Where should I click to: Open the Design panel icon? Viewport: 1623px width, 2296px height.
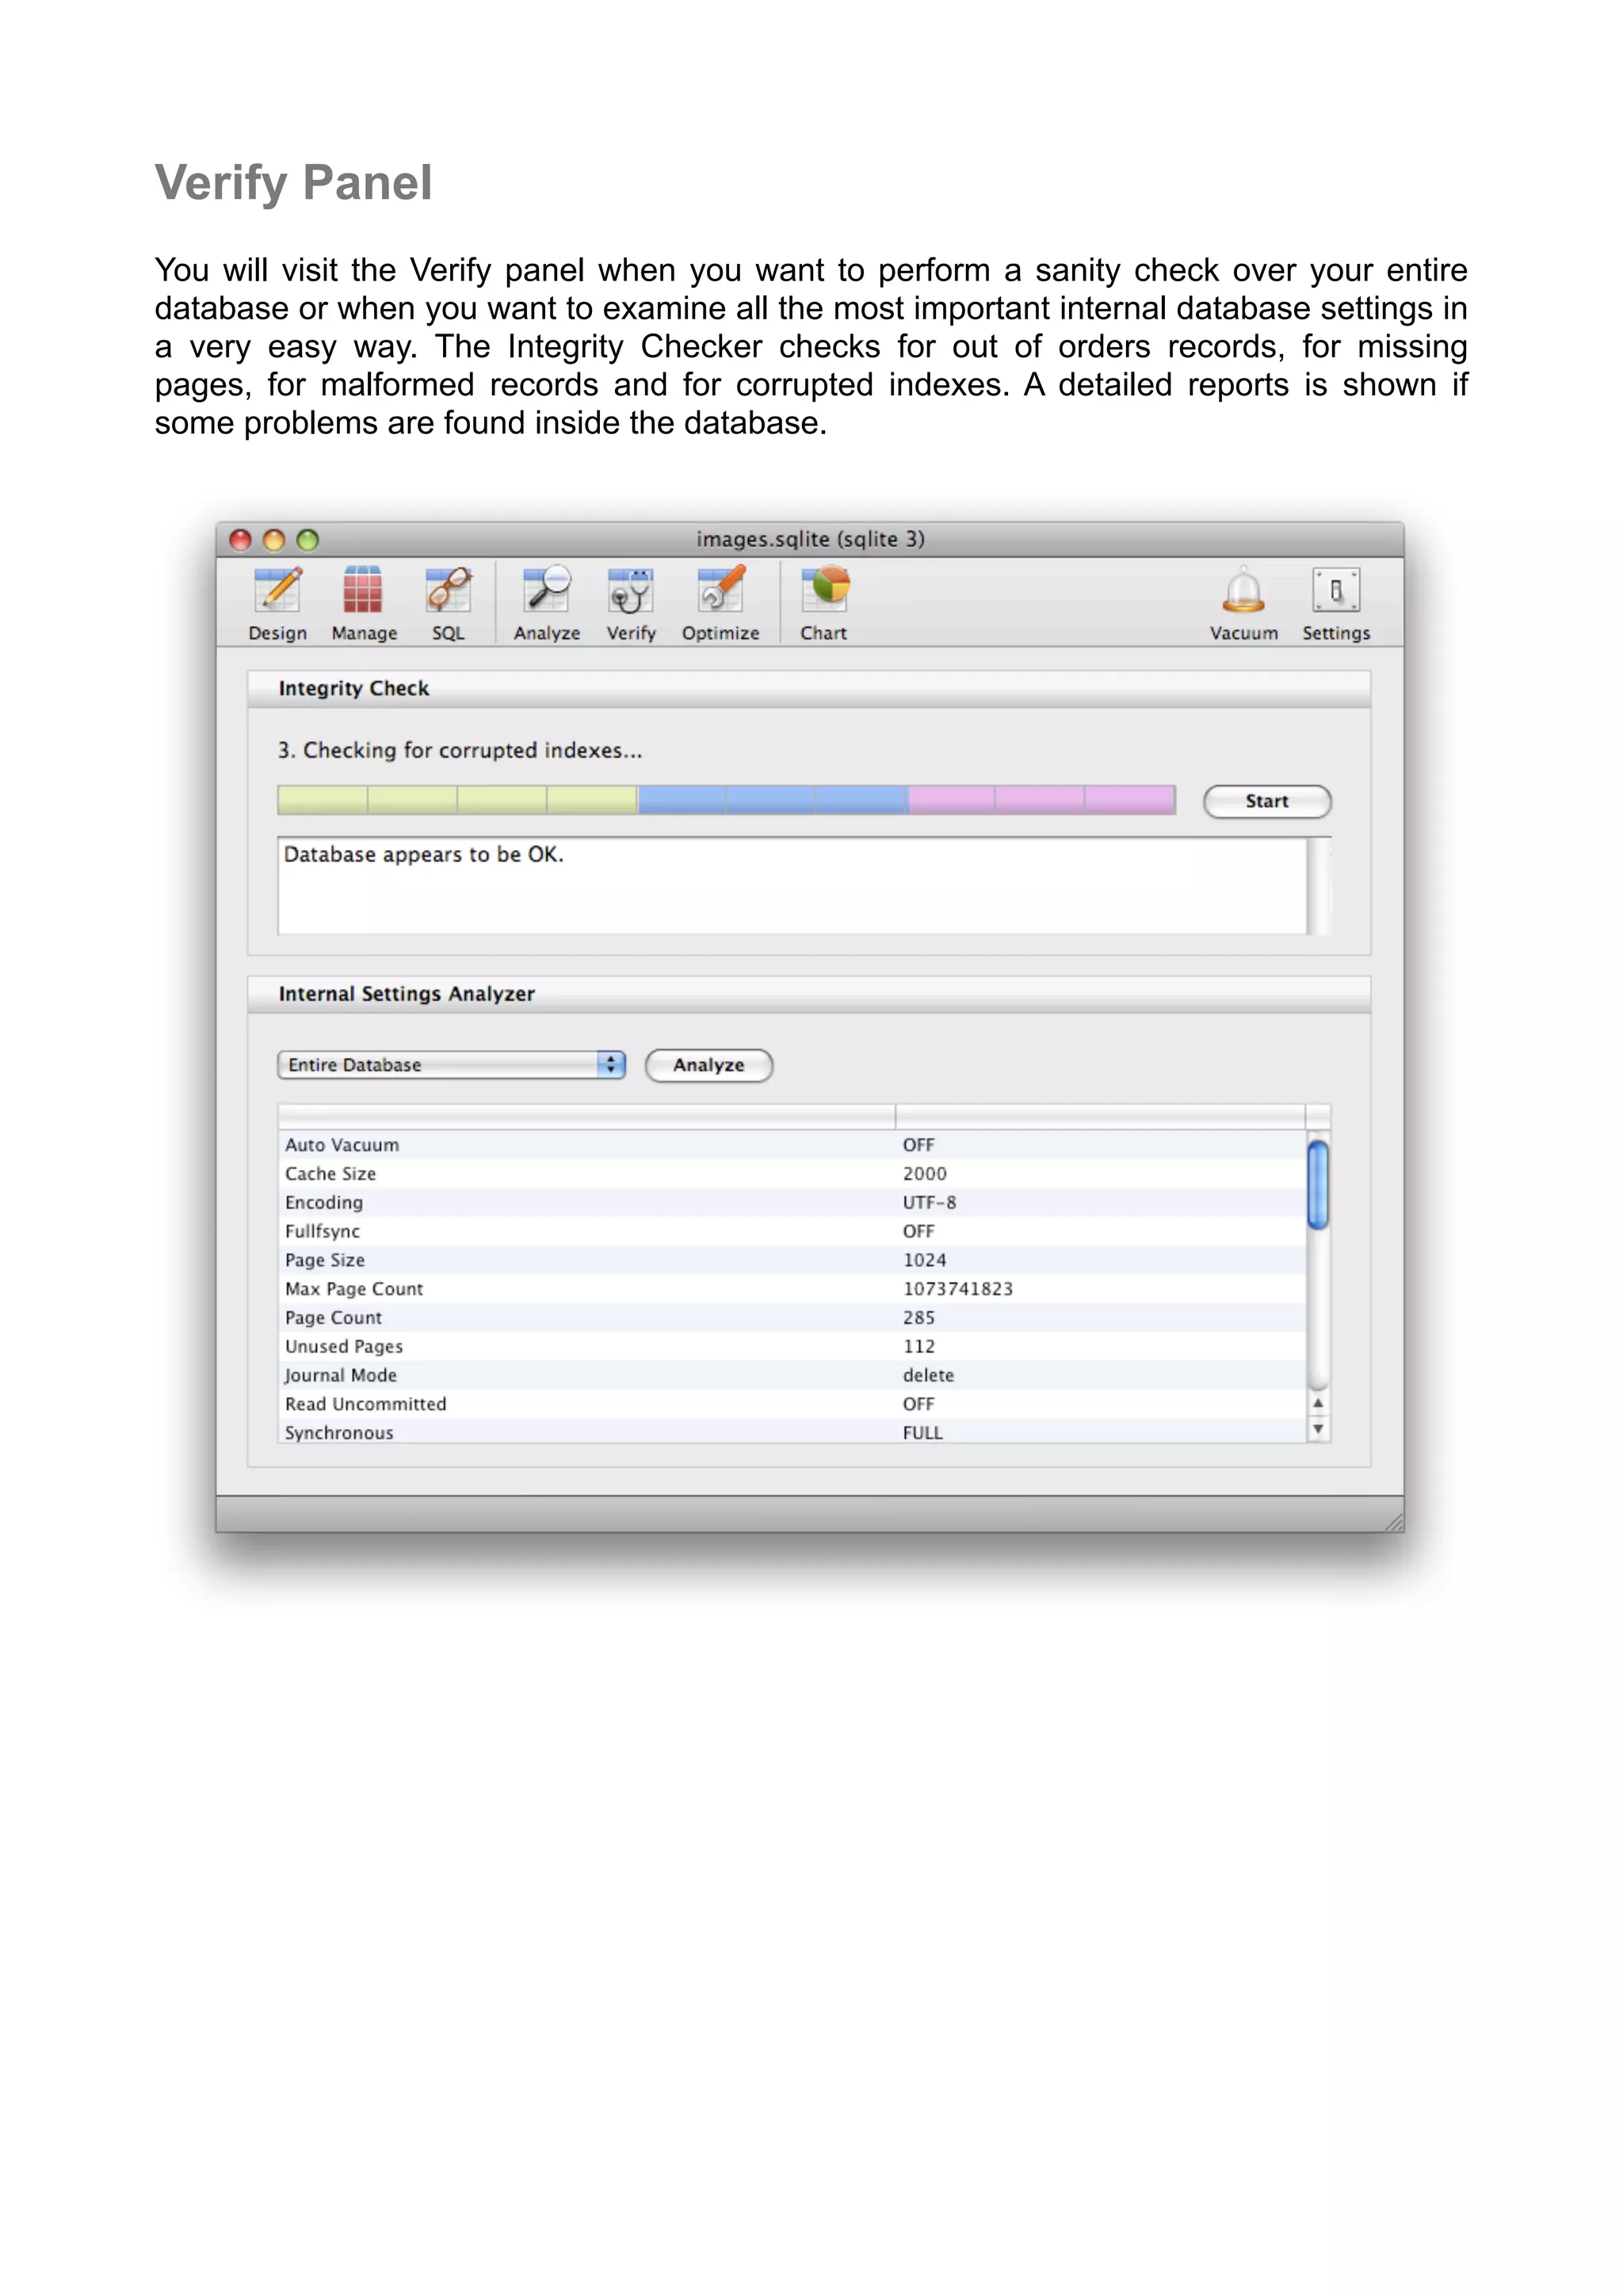[278, 603]
